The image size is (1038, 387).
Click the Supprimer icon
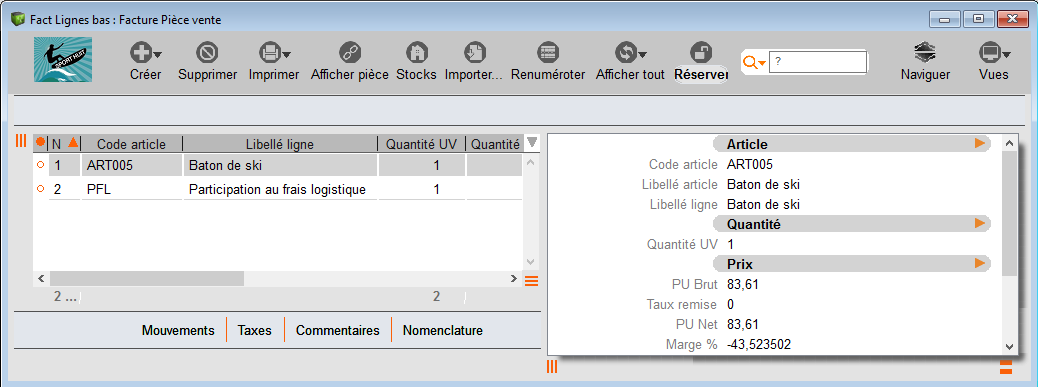[208, 52]
